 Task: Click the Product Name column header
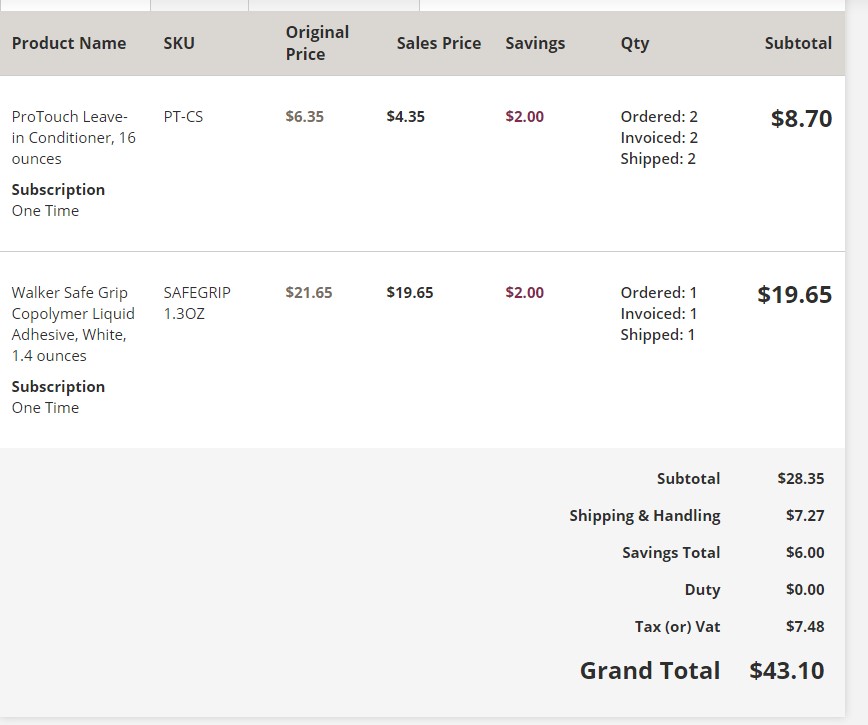(69, 43)
